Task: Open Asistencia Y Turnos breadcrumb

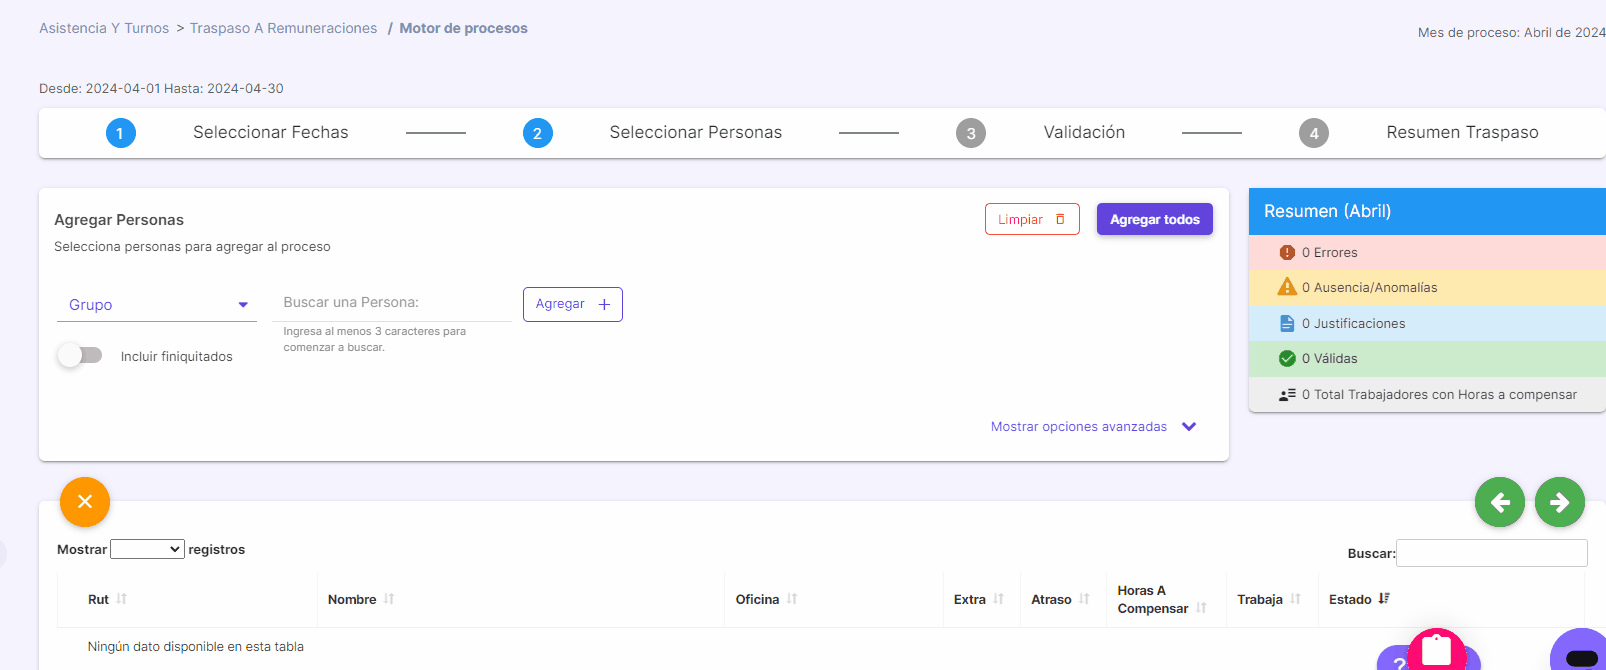Action: [104, 28]
